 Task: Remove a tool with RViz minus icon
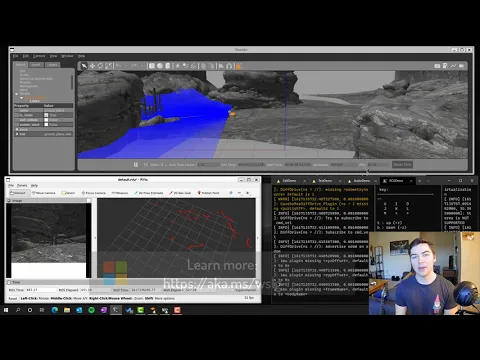(x=239, y=193)
